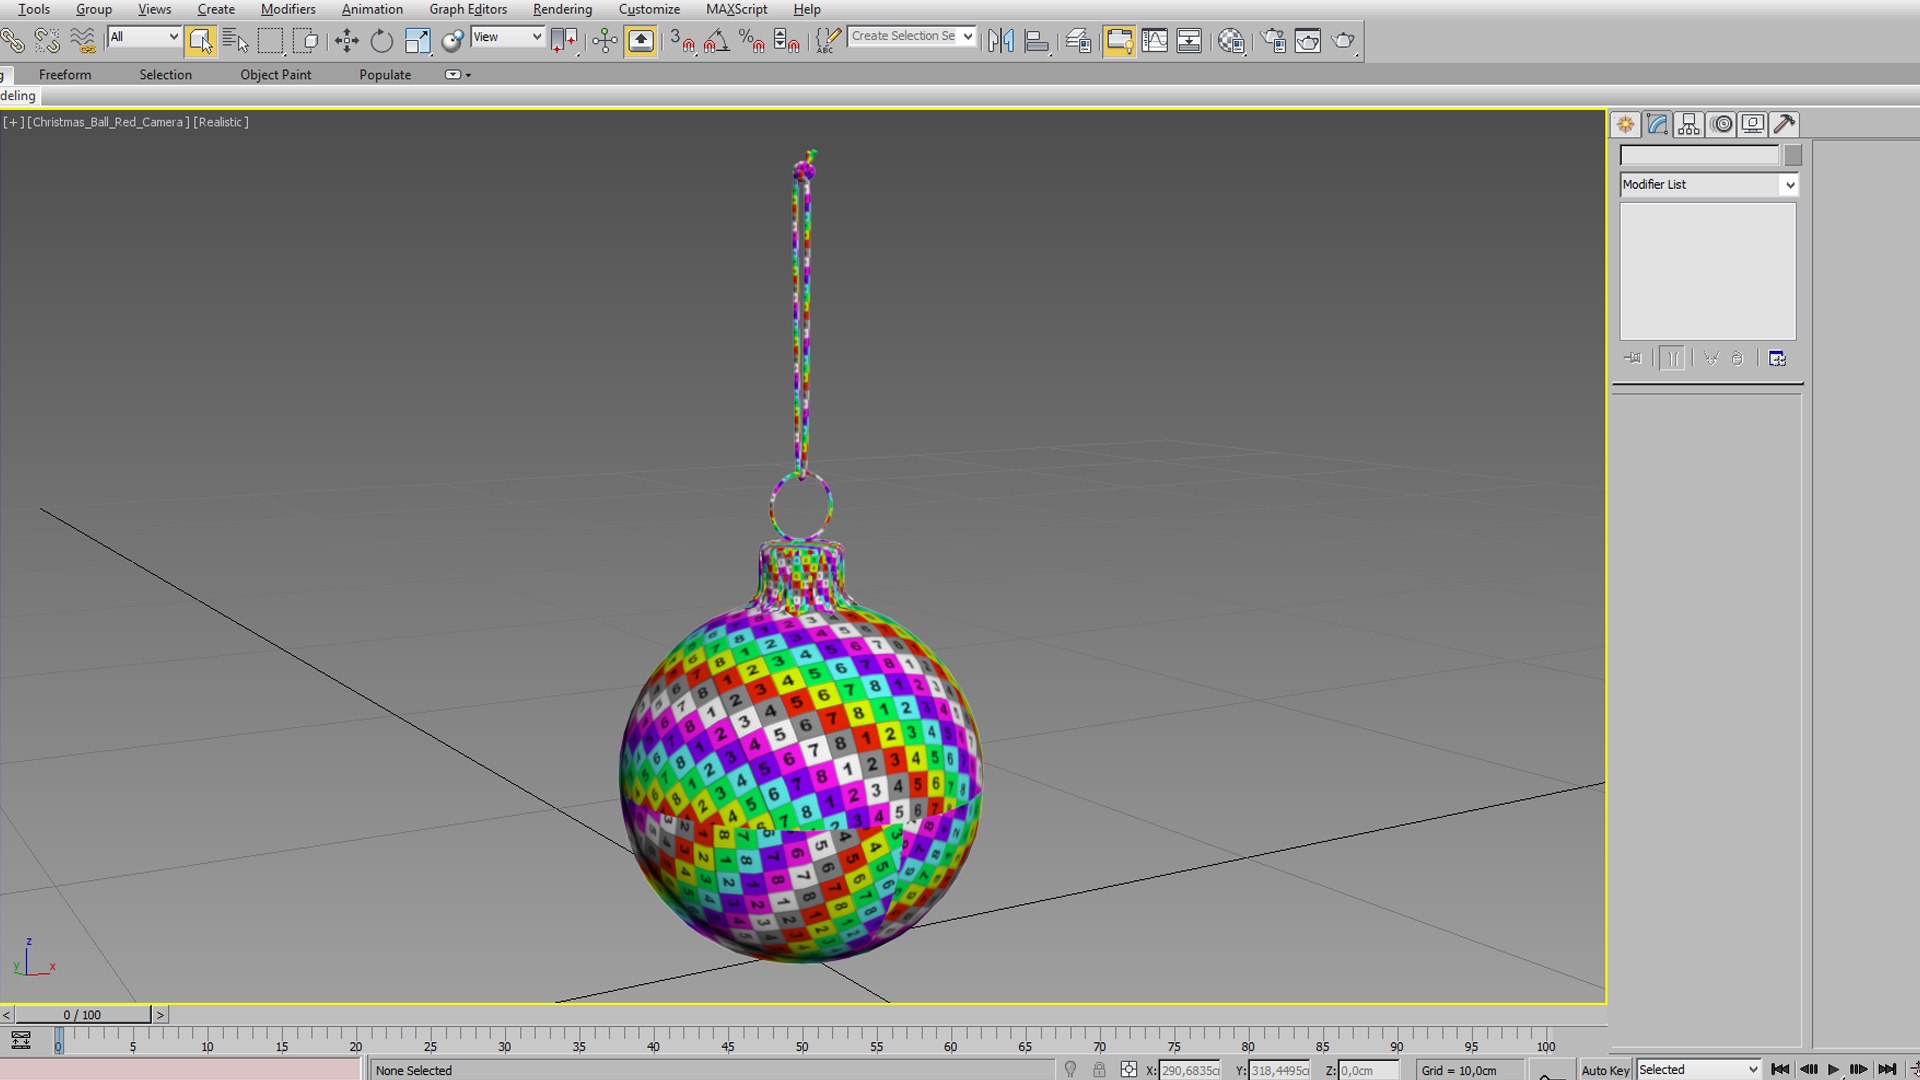Screen dimensions: 1920x1080
Task: Click the Unlink Selection icon
Action: pyautogui.click(x=47, y=41)
